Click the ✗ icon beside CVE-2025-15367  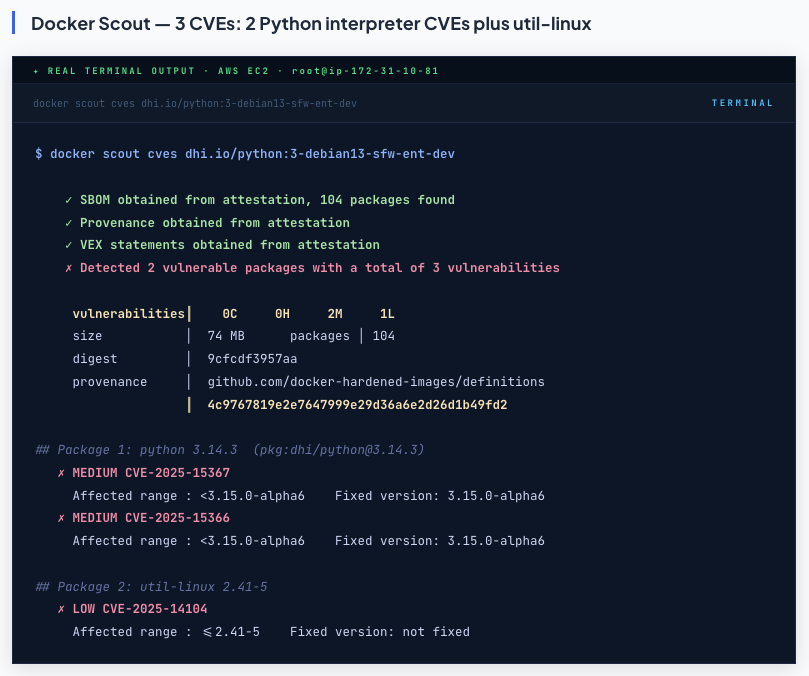pos(59,472)
